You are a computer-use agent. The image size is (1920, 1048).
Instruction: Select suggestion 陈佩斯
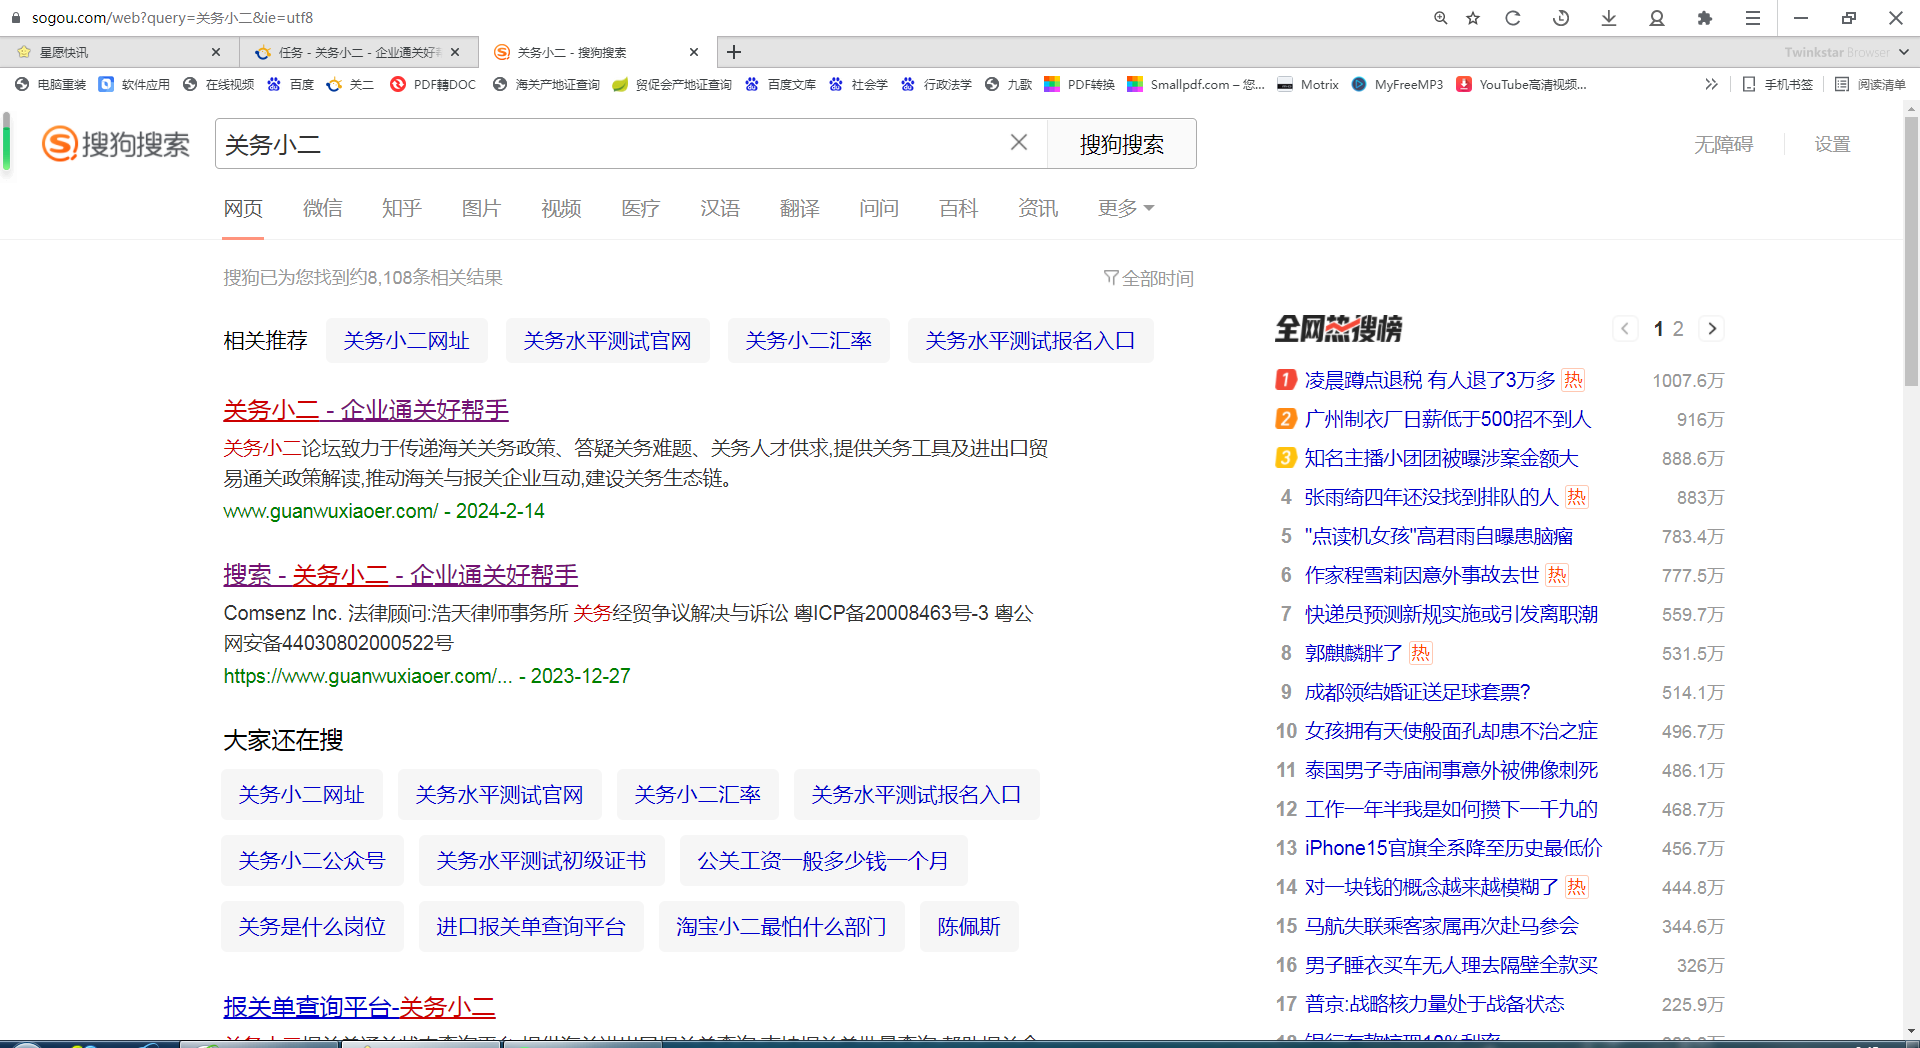point(969,927)
